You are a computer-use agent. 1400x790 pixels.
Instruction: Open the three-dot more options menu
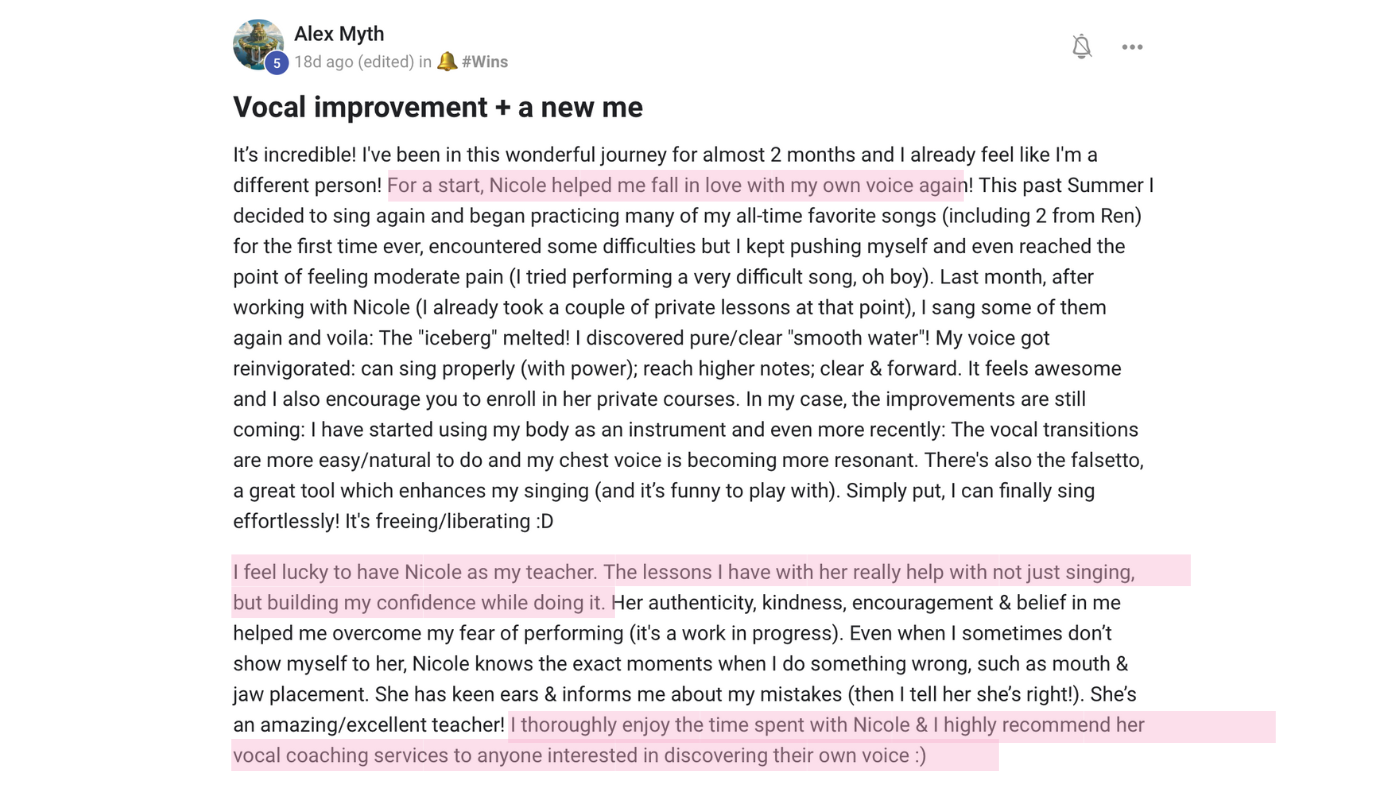1132,47
